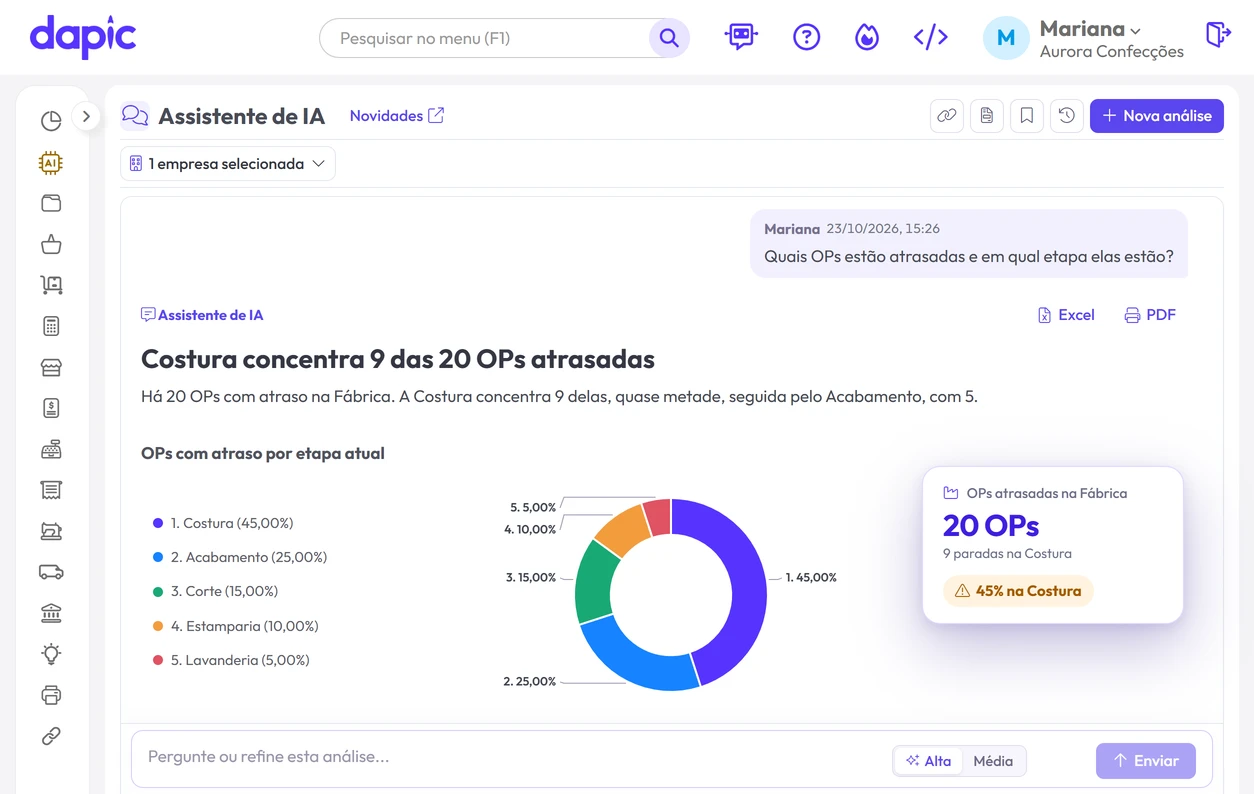Open the store front sidebar icon
Viewport: 1254px width, 794px height.
pos(51,367)
